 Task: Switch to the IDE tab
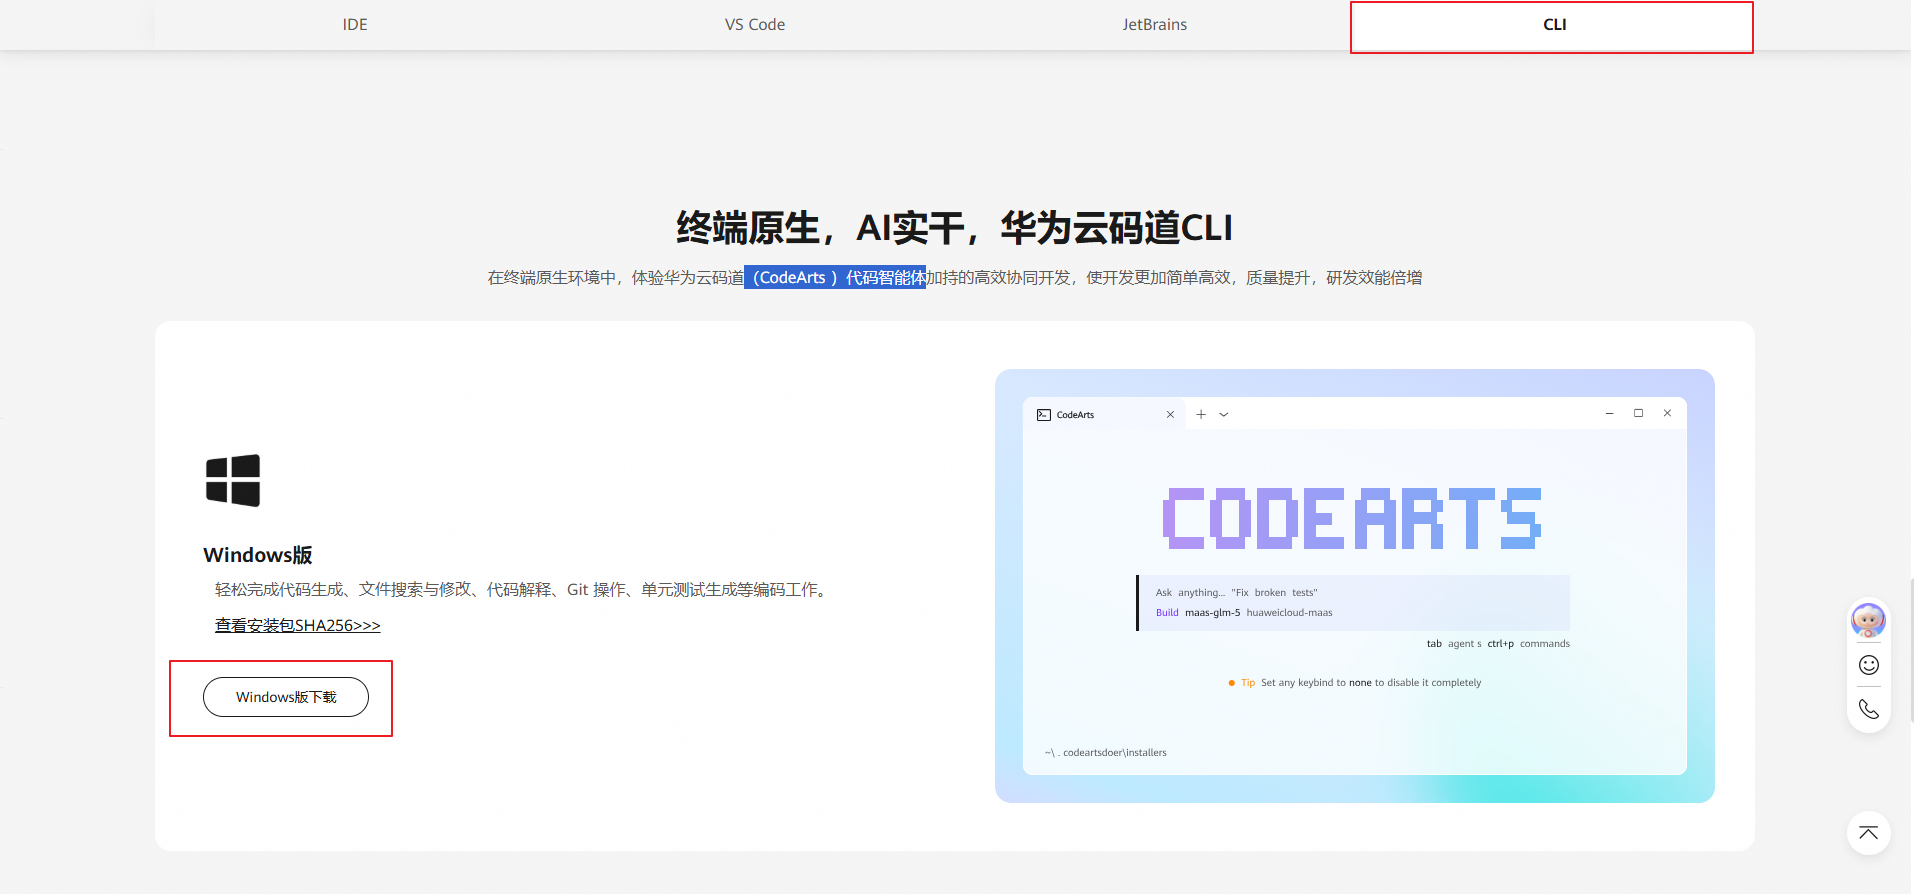355,24
